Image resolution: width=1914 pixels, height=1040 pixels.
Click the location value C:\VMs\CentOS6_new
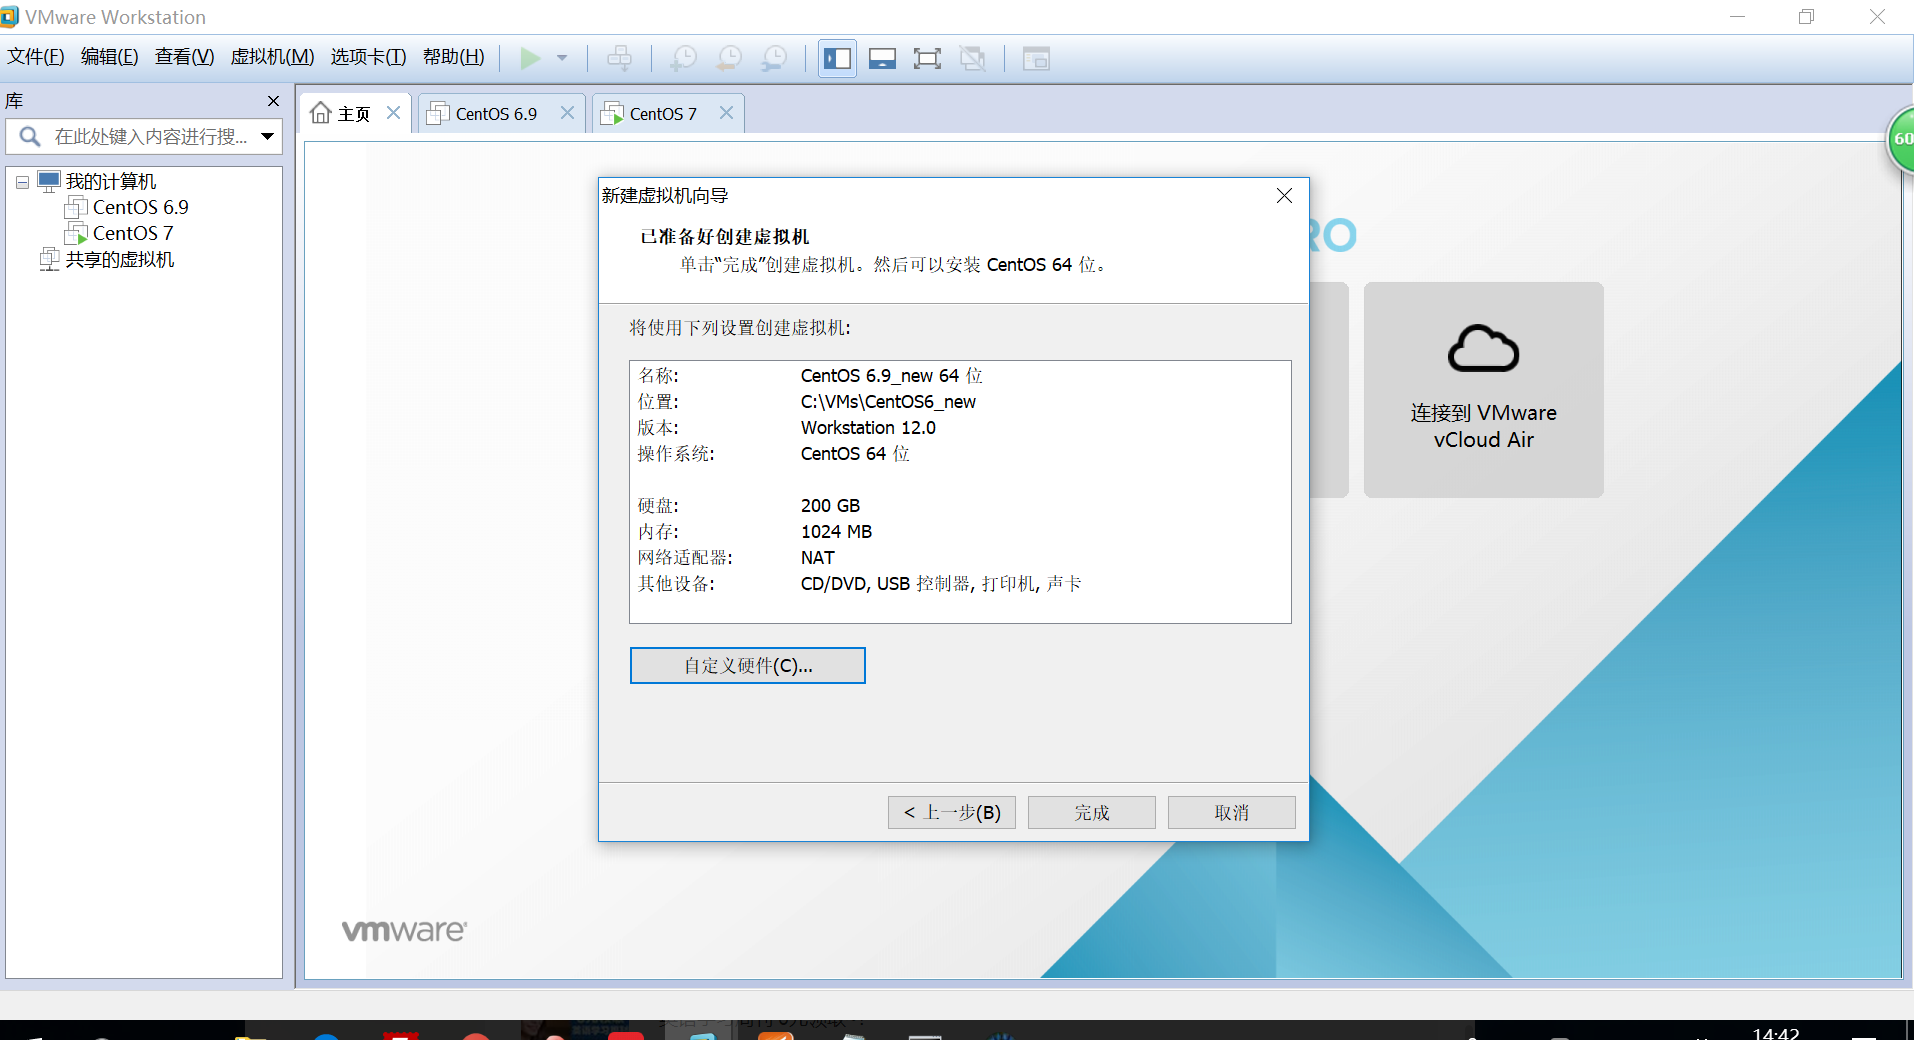pos(888,402)
